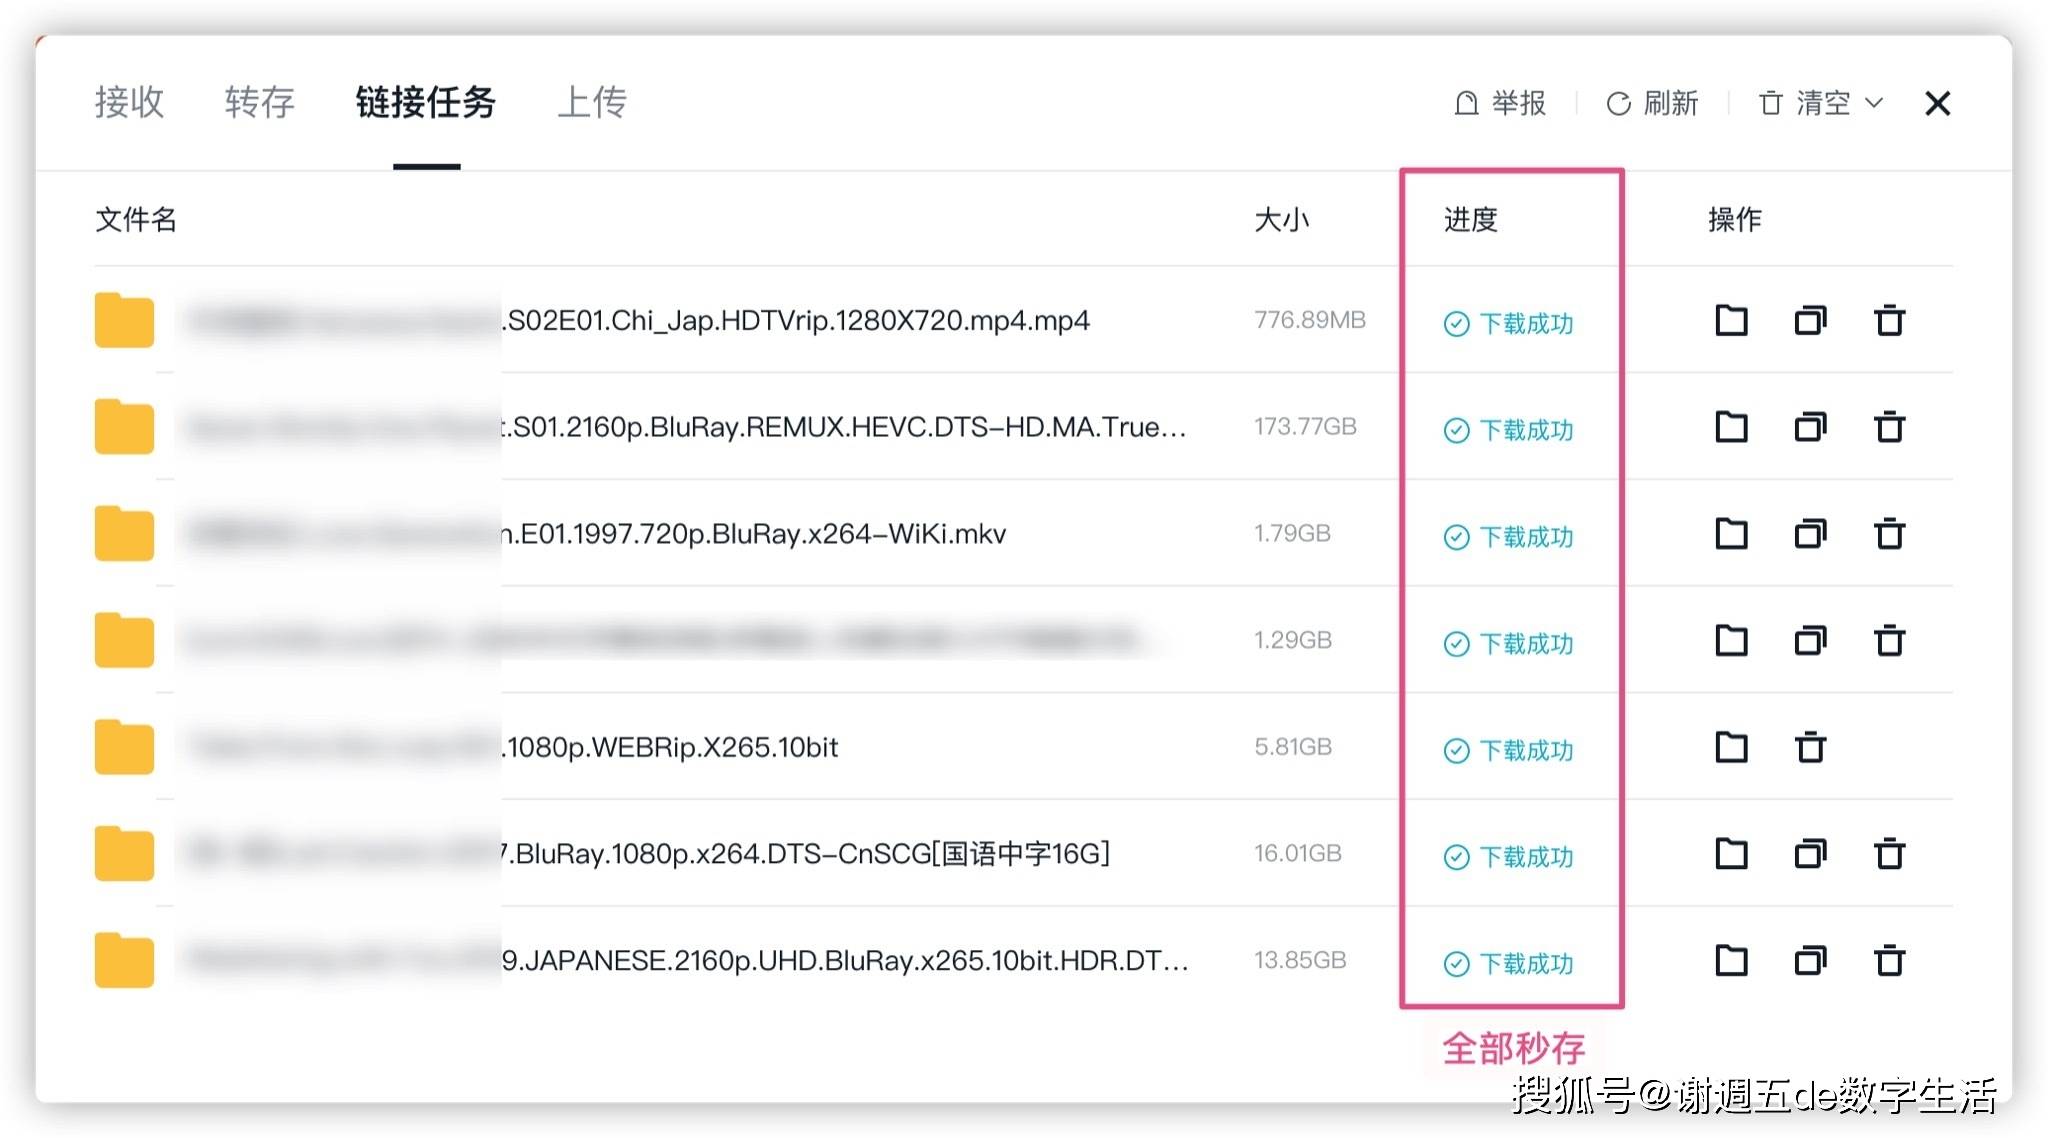Click the folder icon beside the 16.01GB file

(x=124, y=854)
